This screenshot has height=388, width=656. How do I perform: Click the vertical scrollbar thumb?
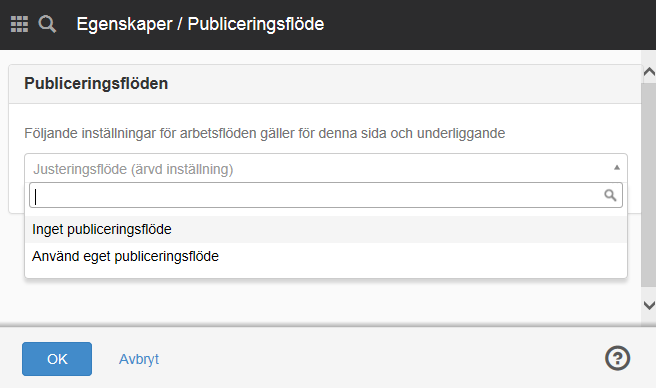[x=648, y=185]
